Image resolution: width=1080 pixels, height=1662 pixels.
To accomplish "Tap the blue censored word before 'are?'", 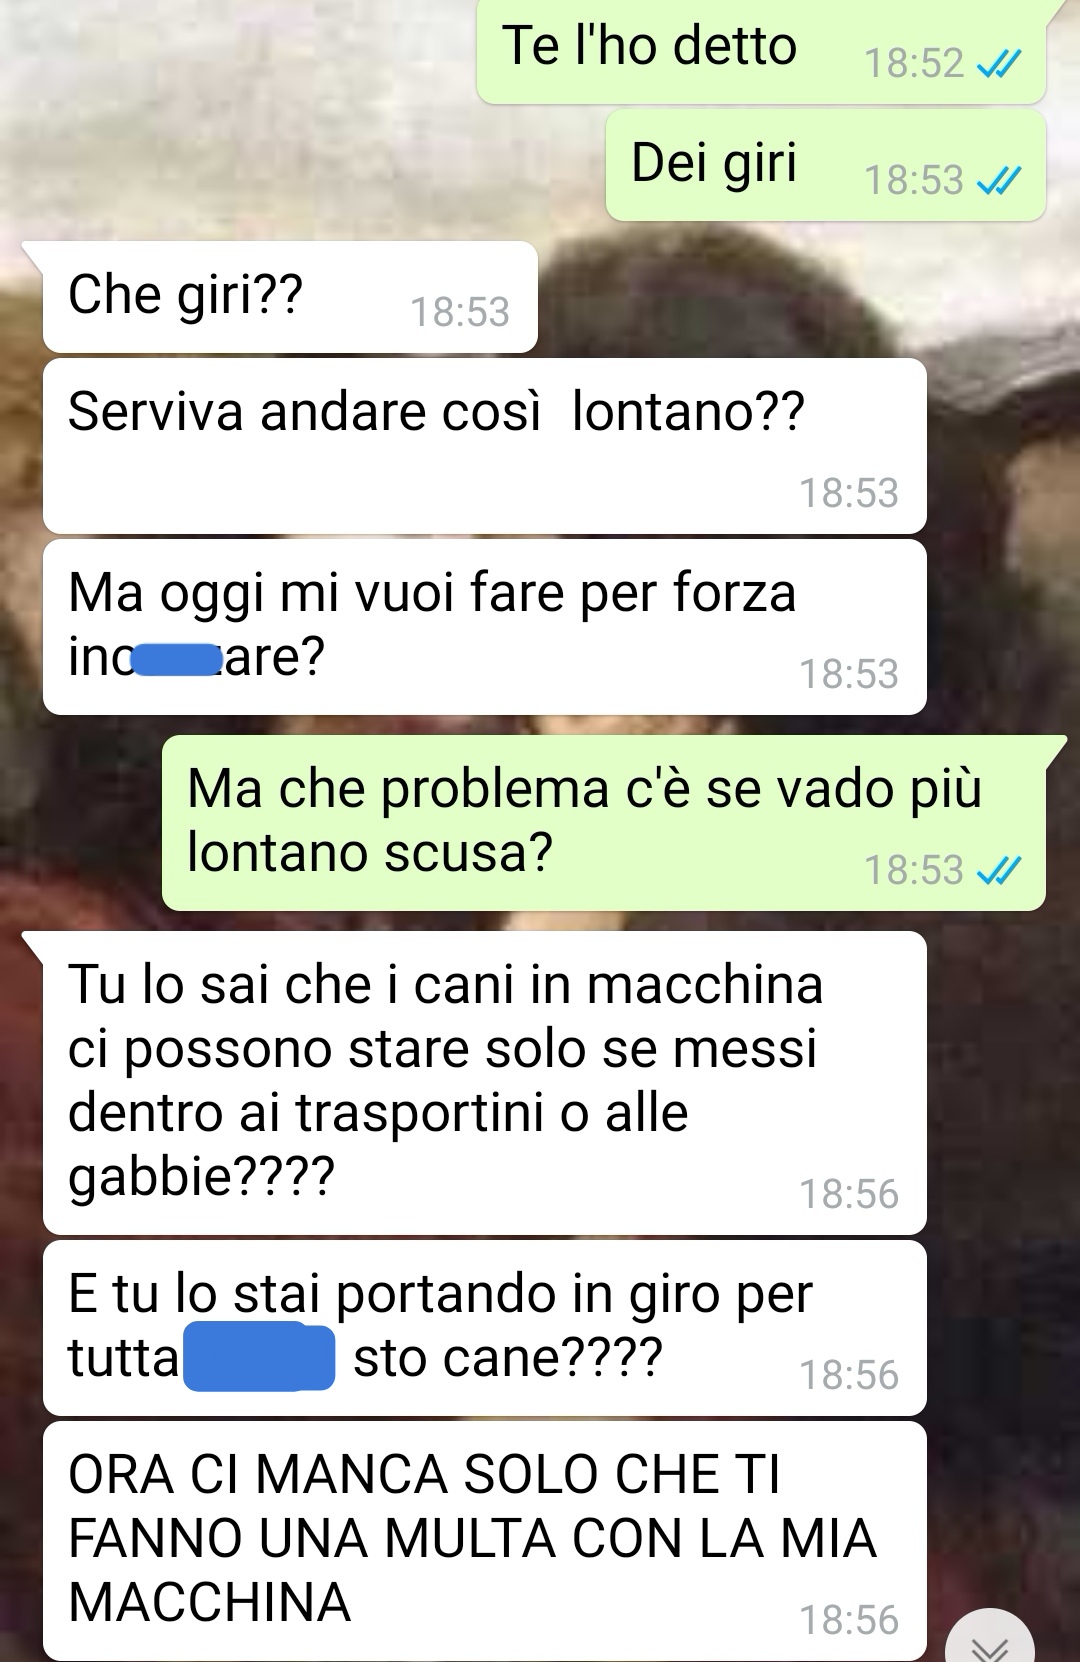I will [x=177, y=660].
